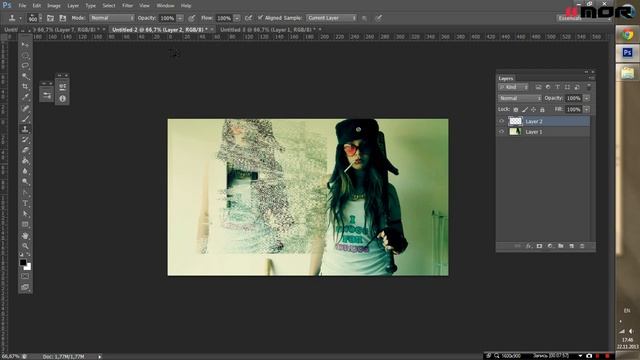This screenshot has height=360, width=640.
Task: Hide Layer 1 visibility eye
Action: 502,132
